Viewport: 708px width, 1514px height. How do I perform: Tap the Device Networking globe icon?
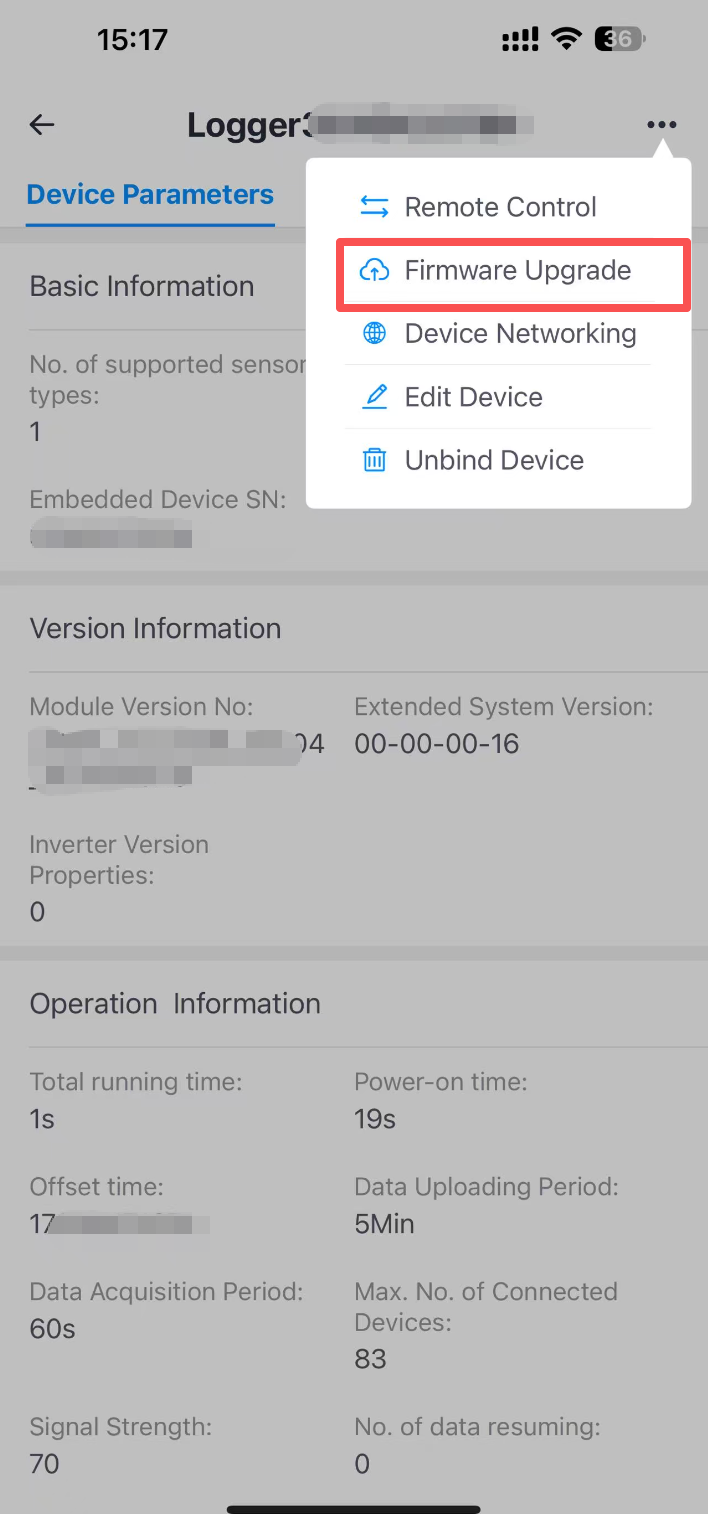[x=374, y=334]
